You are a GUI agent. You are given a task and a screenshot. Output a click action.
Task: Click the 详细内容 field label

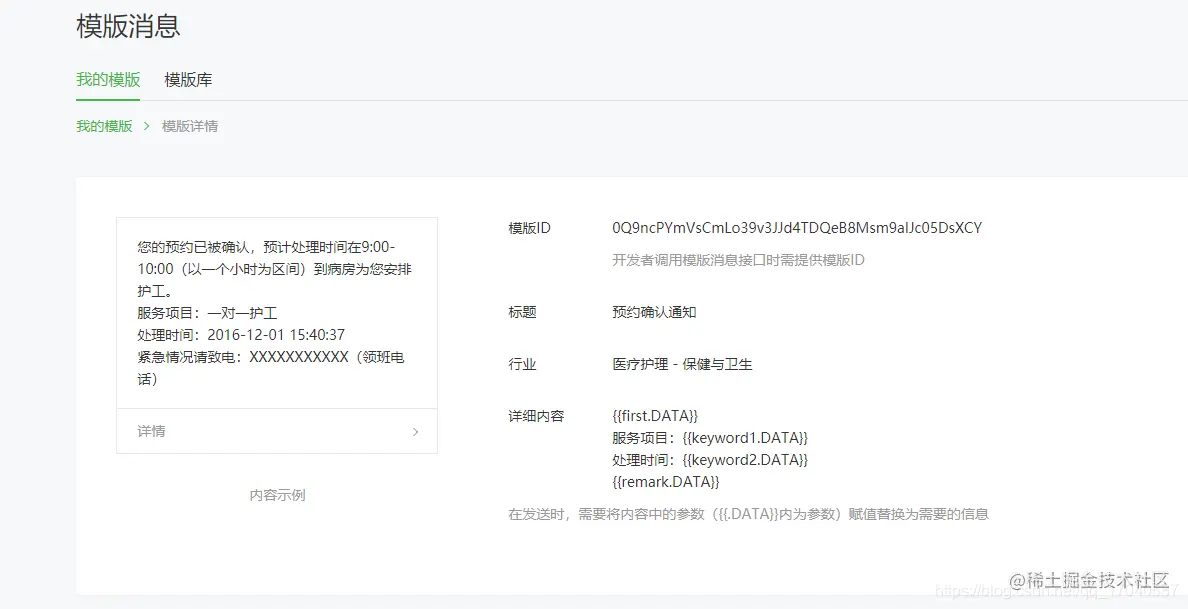click(x=534, y=415)
